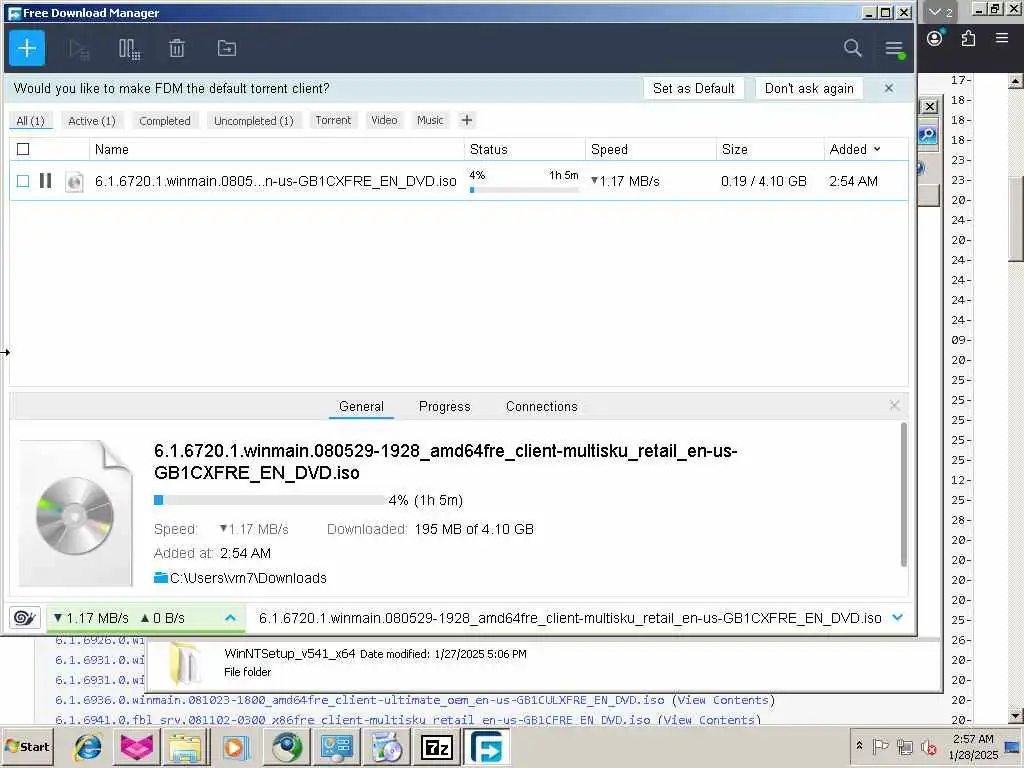
Task: Select the All (1) filter tab
Action: point(31,121)
